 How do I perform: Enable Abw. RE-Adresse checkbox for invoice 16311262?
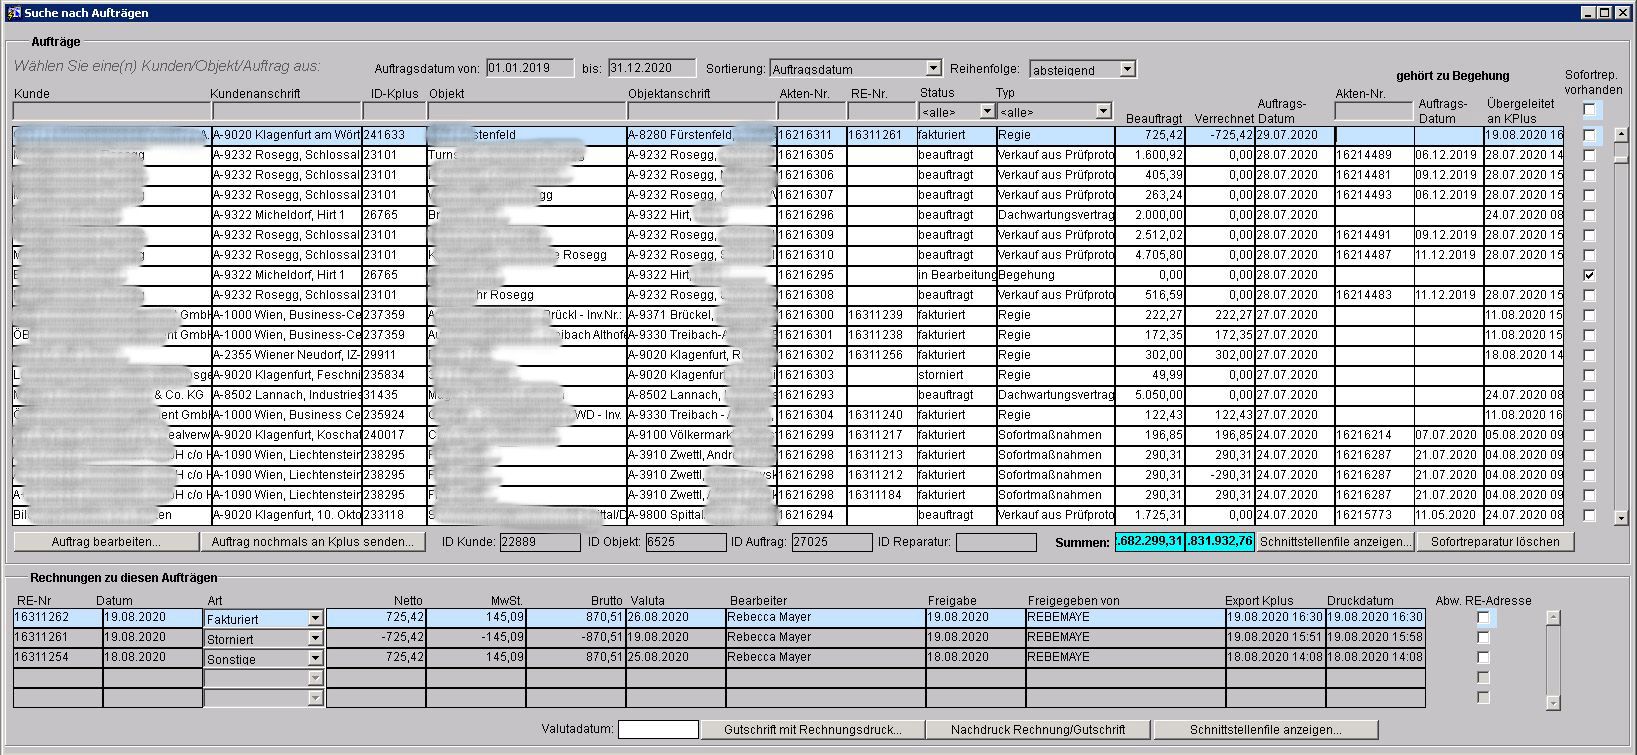(x=1483, y=618)
